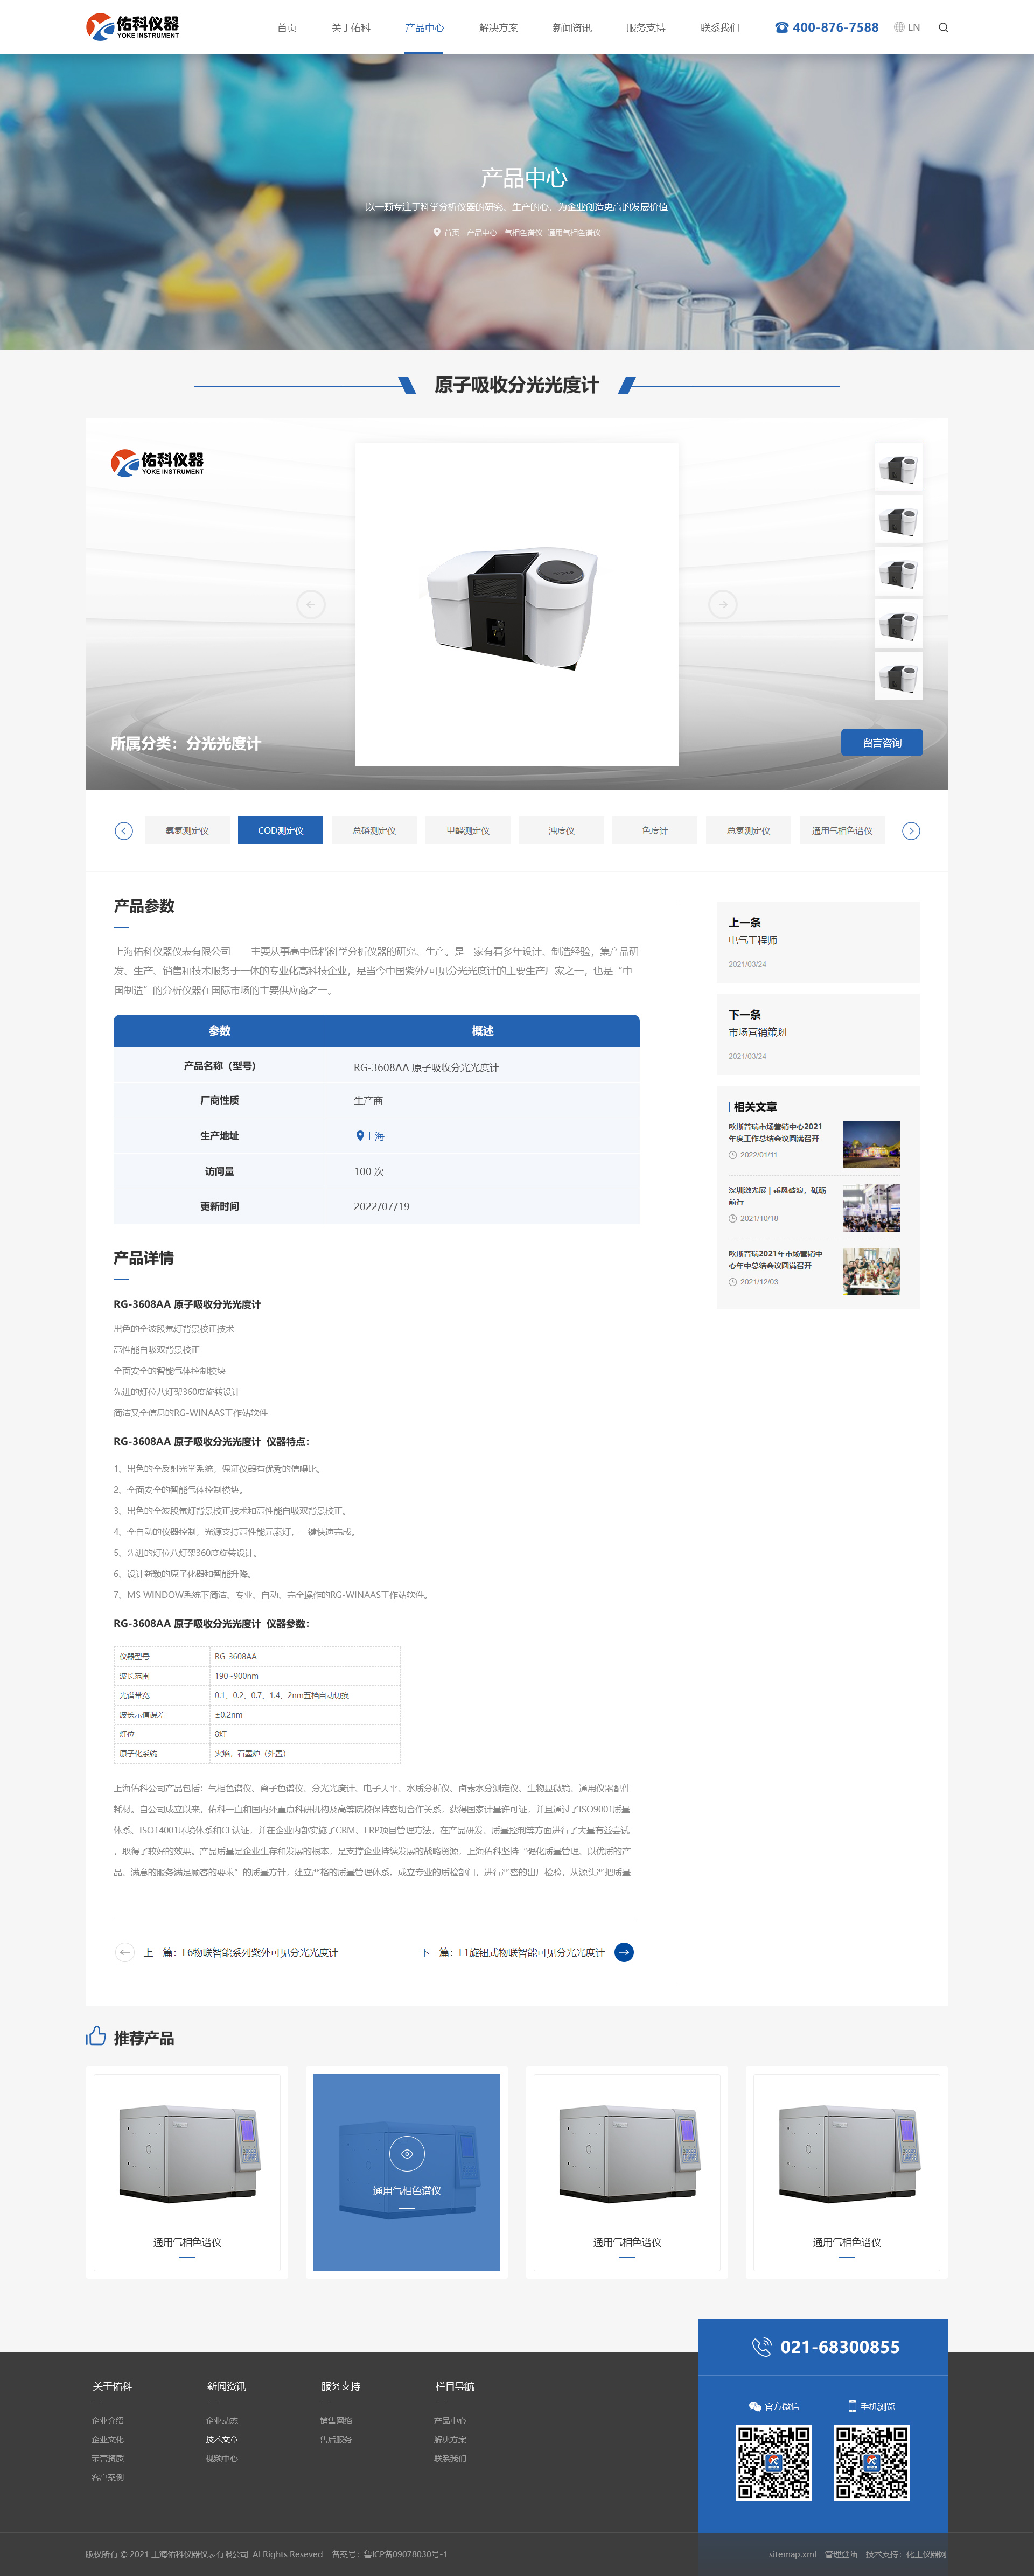Open last recommended 通用气相色谱仪 product card
Screen dimensions: 1034x2576
click(847, 2172)
